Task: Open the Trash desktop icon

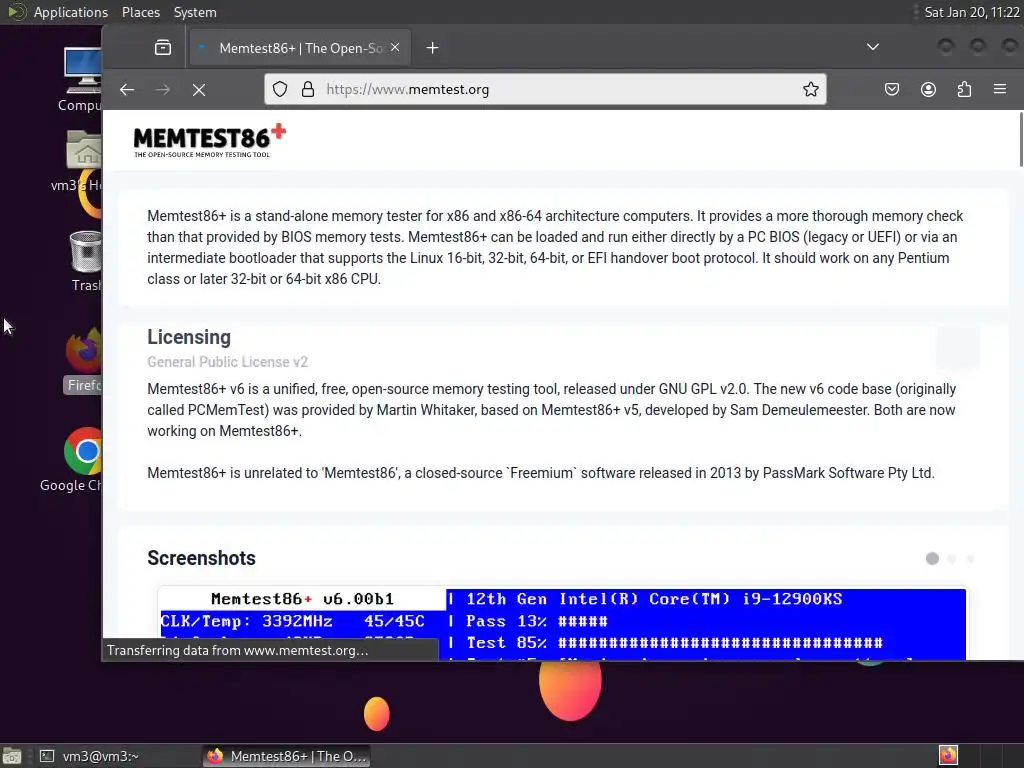Action: pos(85,261)
